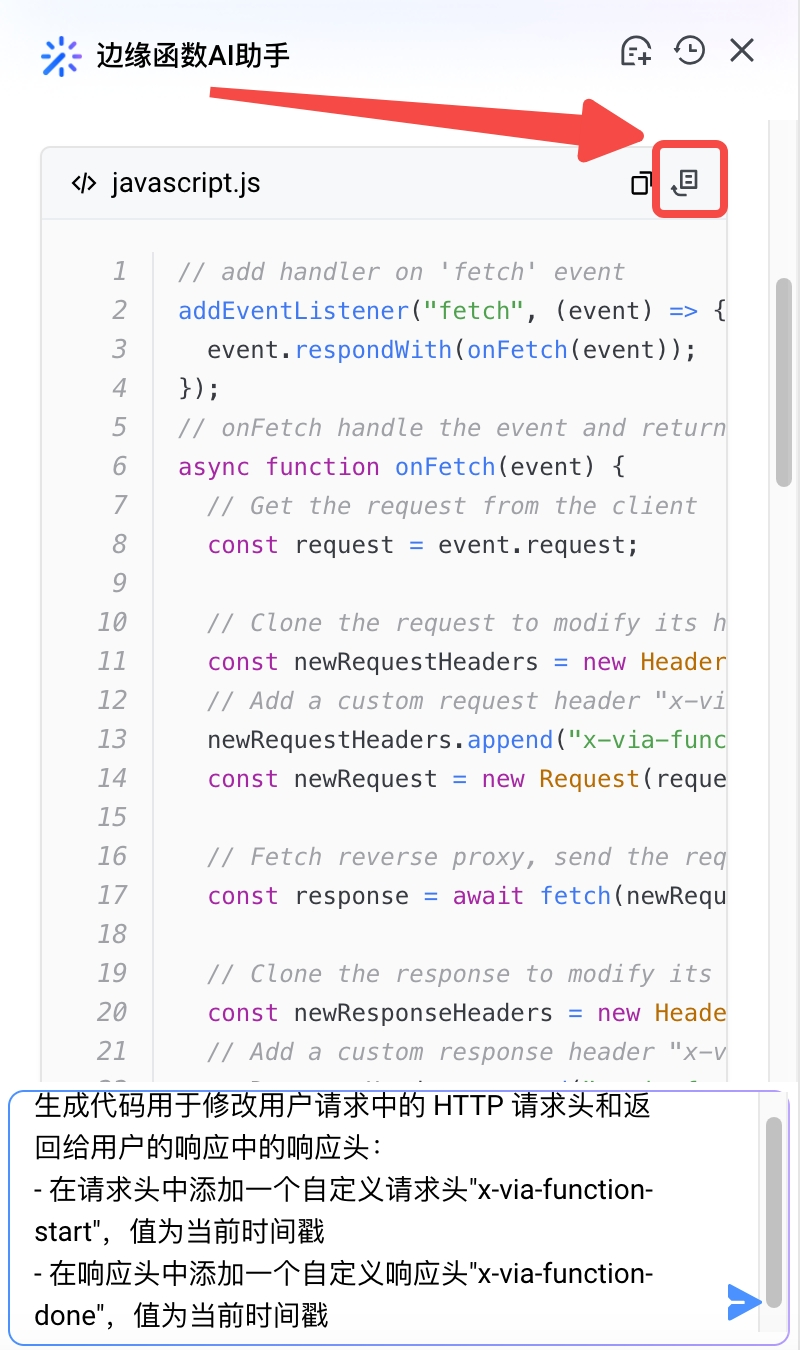This screenshot has height=1350, width=800.
Task: Click the 边缘函数AI助手 sparkle logo
Action: 61,56
